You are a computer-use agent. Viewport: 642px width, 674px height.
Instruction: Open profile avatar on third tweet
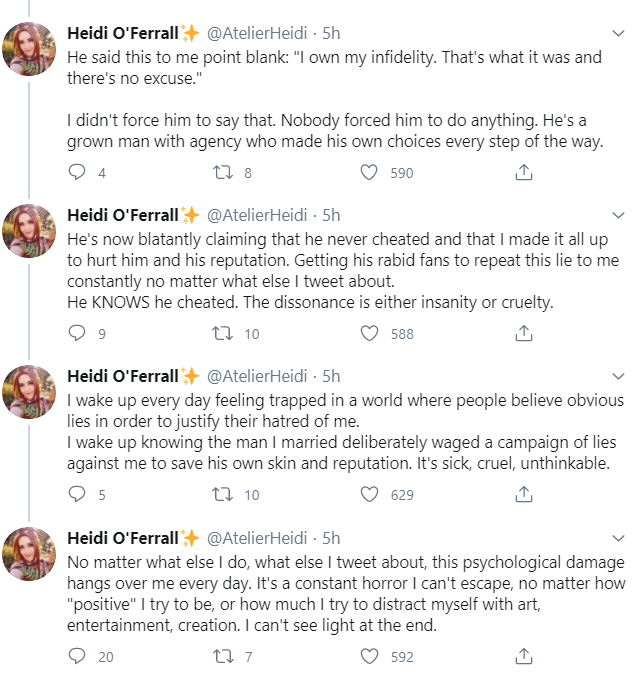pyautogui.click(x=29, y=392)
